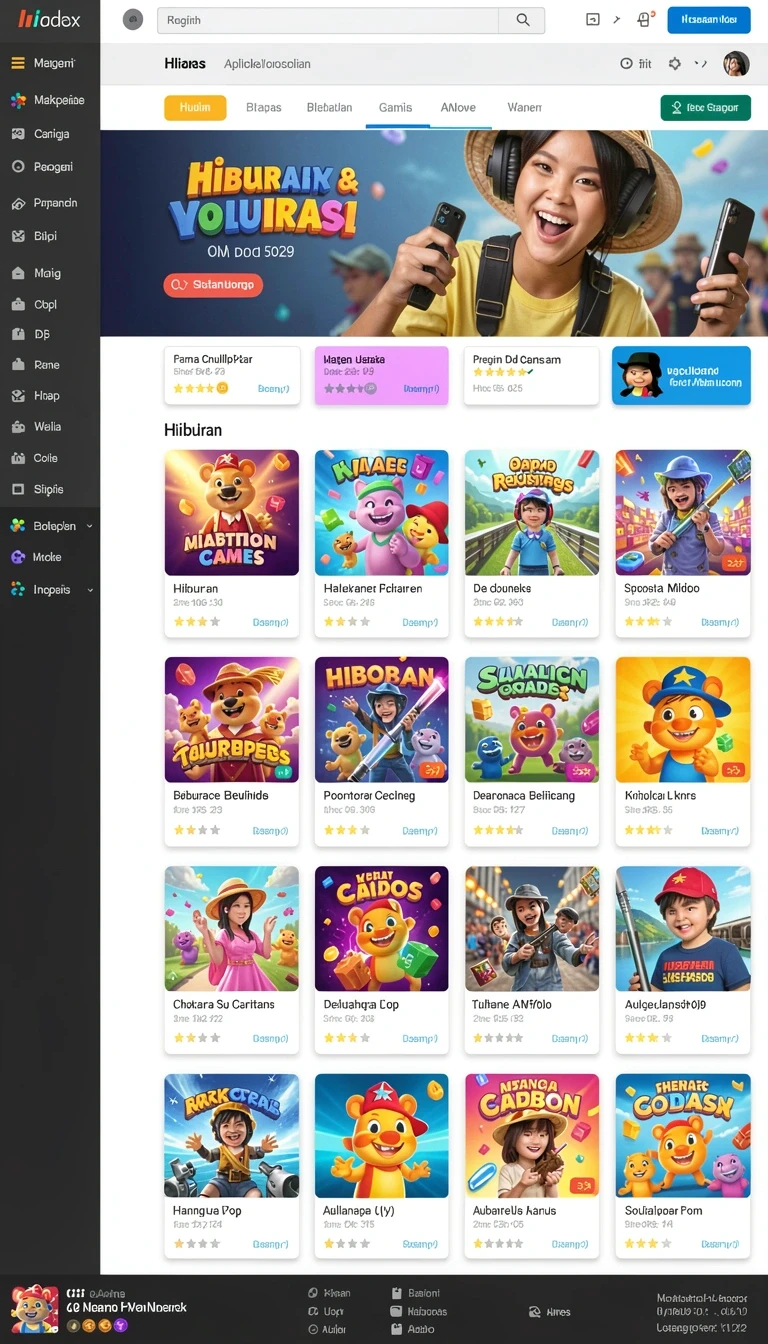Open the settings gear icon near avatar
This screenshot has width=768, height=1344.
coord(675,63)
